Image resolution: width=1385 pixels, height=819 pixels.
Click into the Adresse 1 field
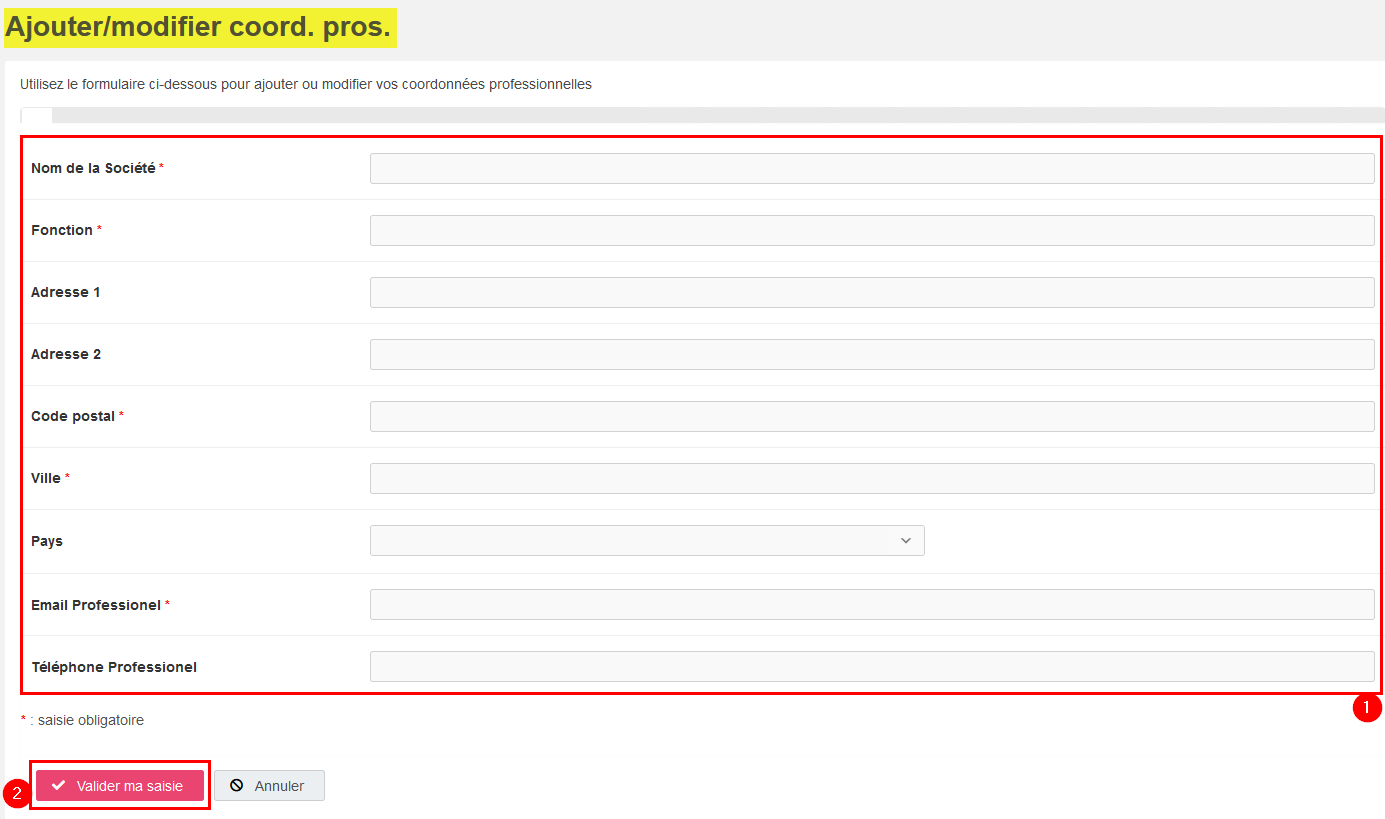click(x=872, y=292)
